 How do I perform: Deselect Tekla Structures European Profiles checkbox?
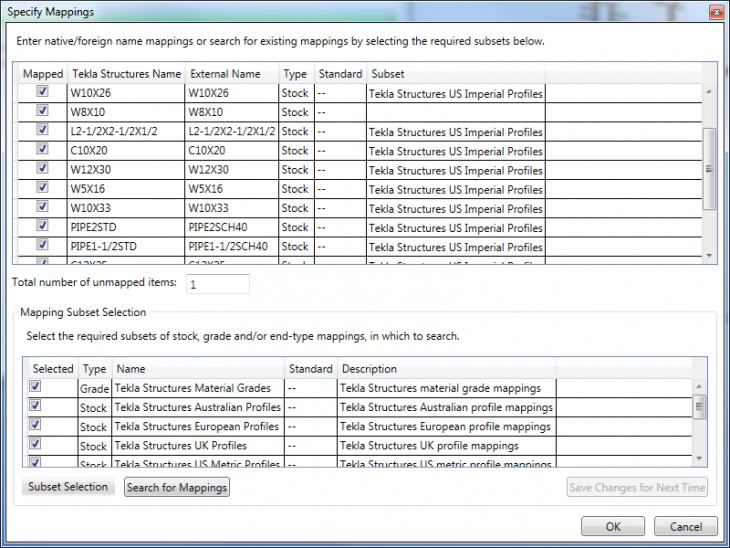point(35,424)
